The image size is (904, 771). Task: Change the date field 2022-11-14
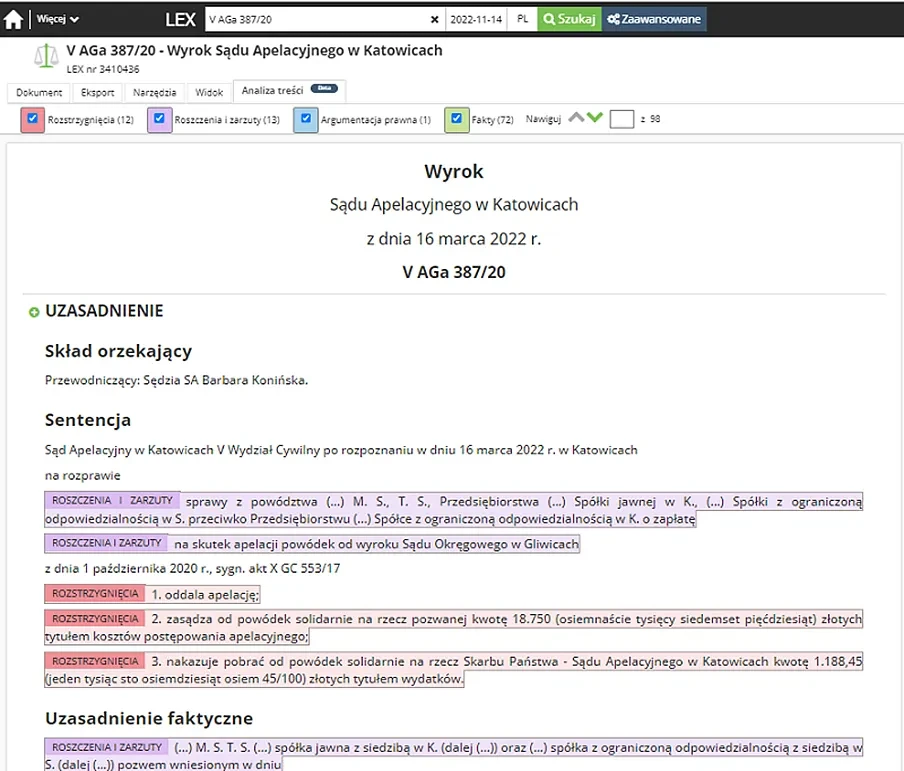click(476, 20)
